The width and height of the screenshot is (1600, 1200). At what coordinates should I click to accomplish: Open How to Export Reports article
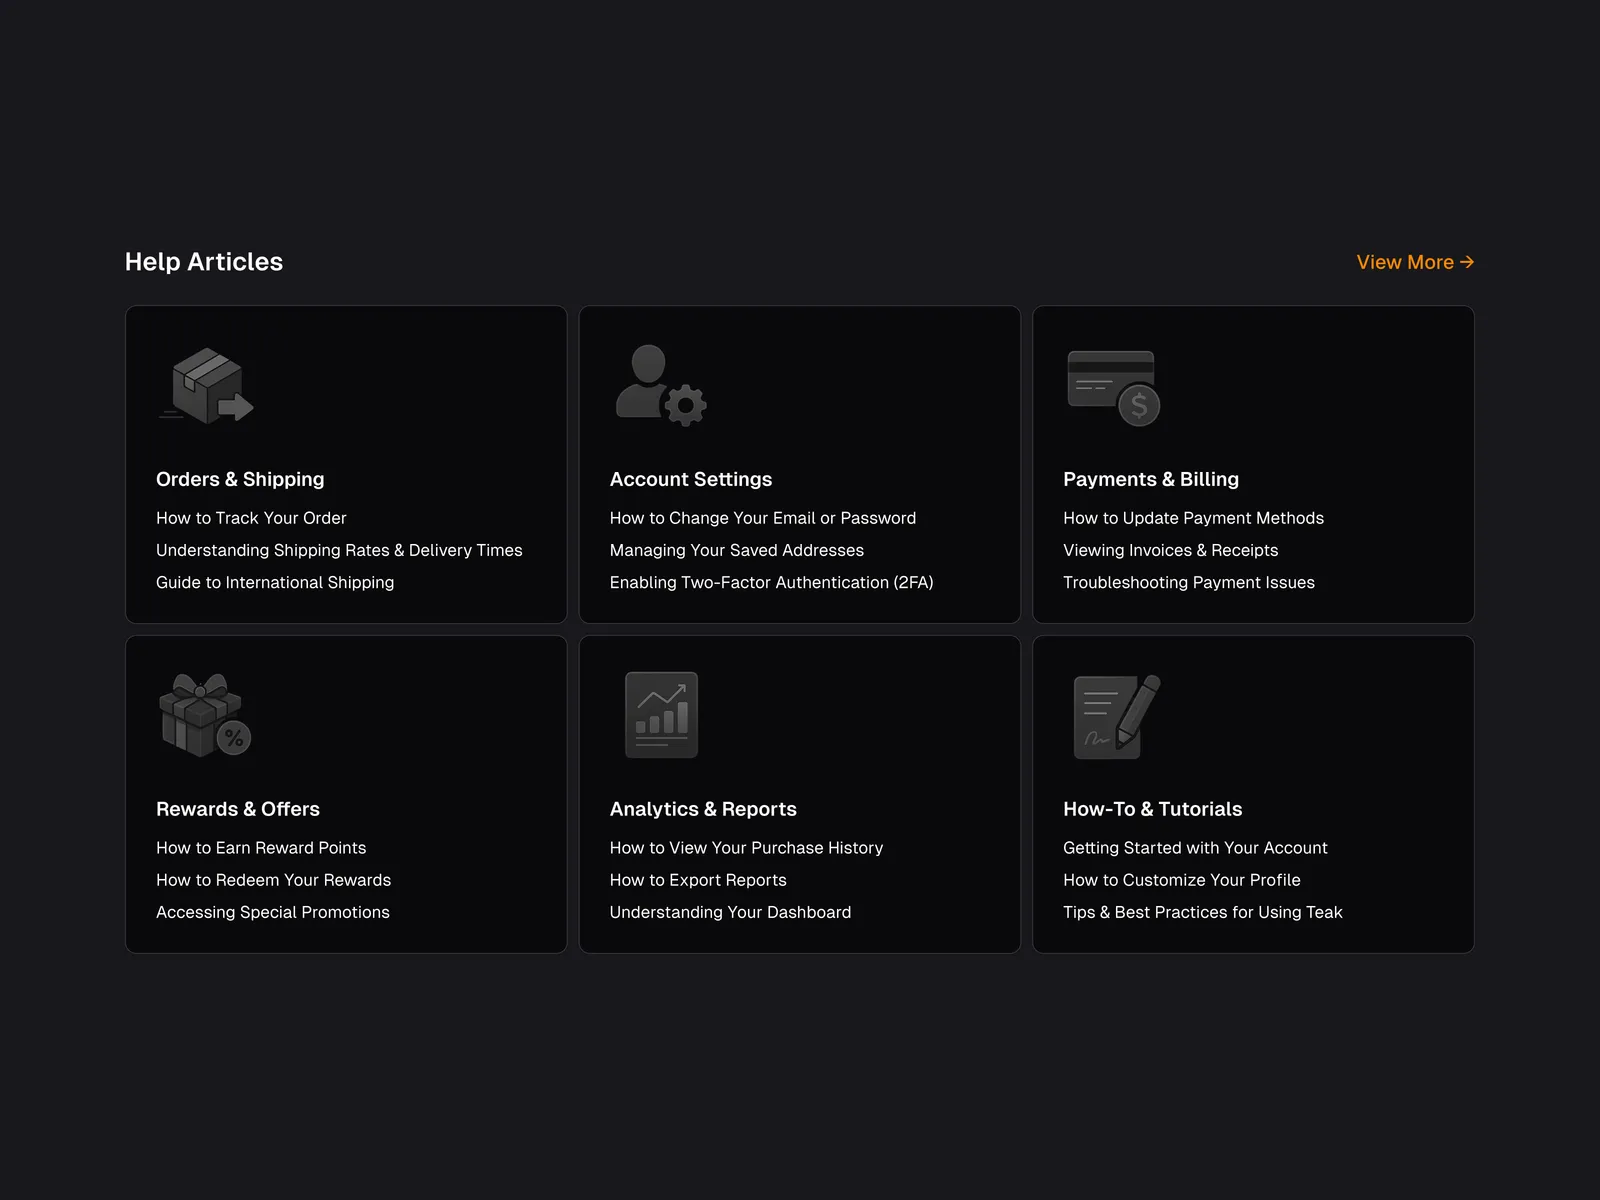click(698, 880)
